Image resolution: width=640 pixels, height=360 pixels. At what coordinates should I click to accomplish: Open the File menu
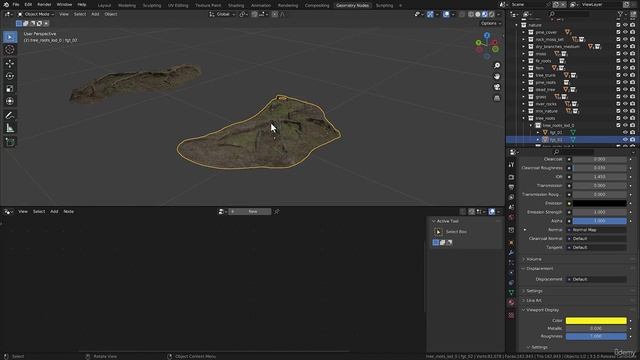point(16,4)
